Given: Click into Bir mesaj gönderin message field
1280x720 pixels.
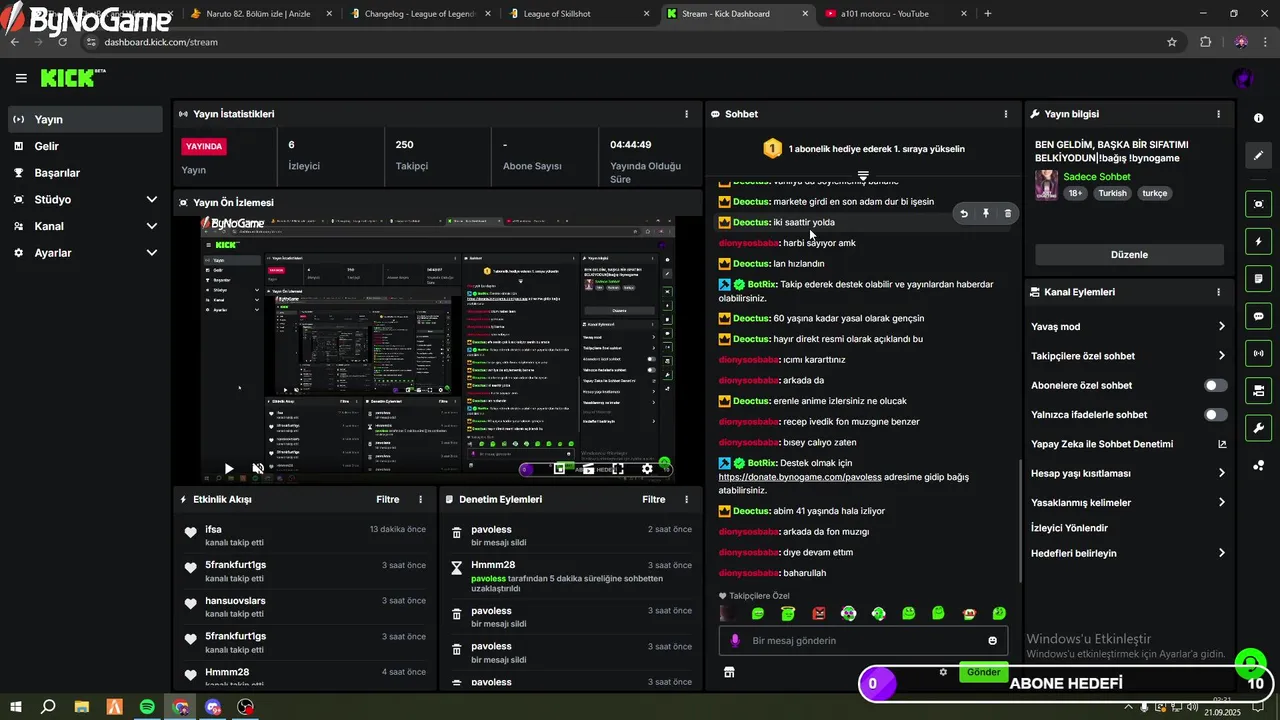Looking at the screenshot, I should click(863, 641).
